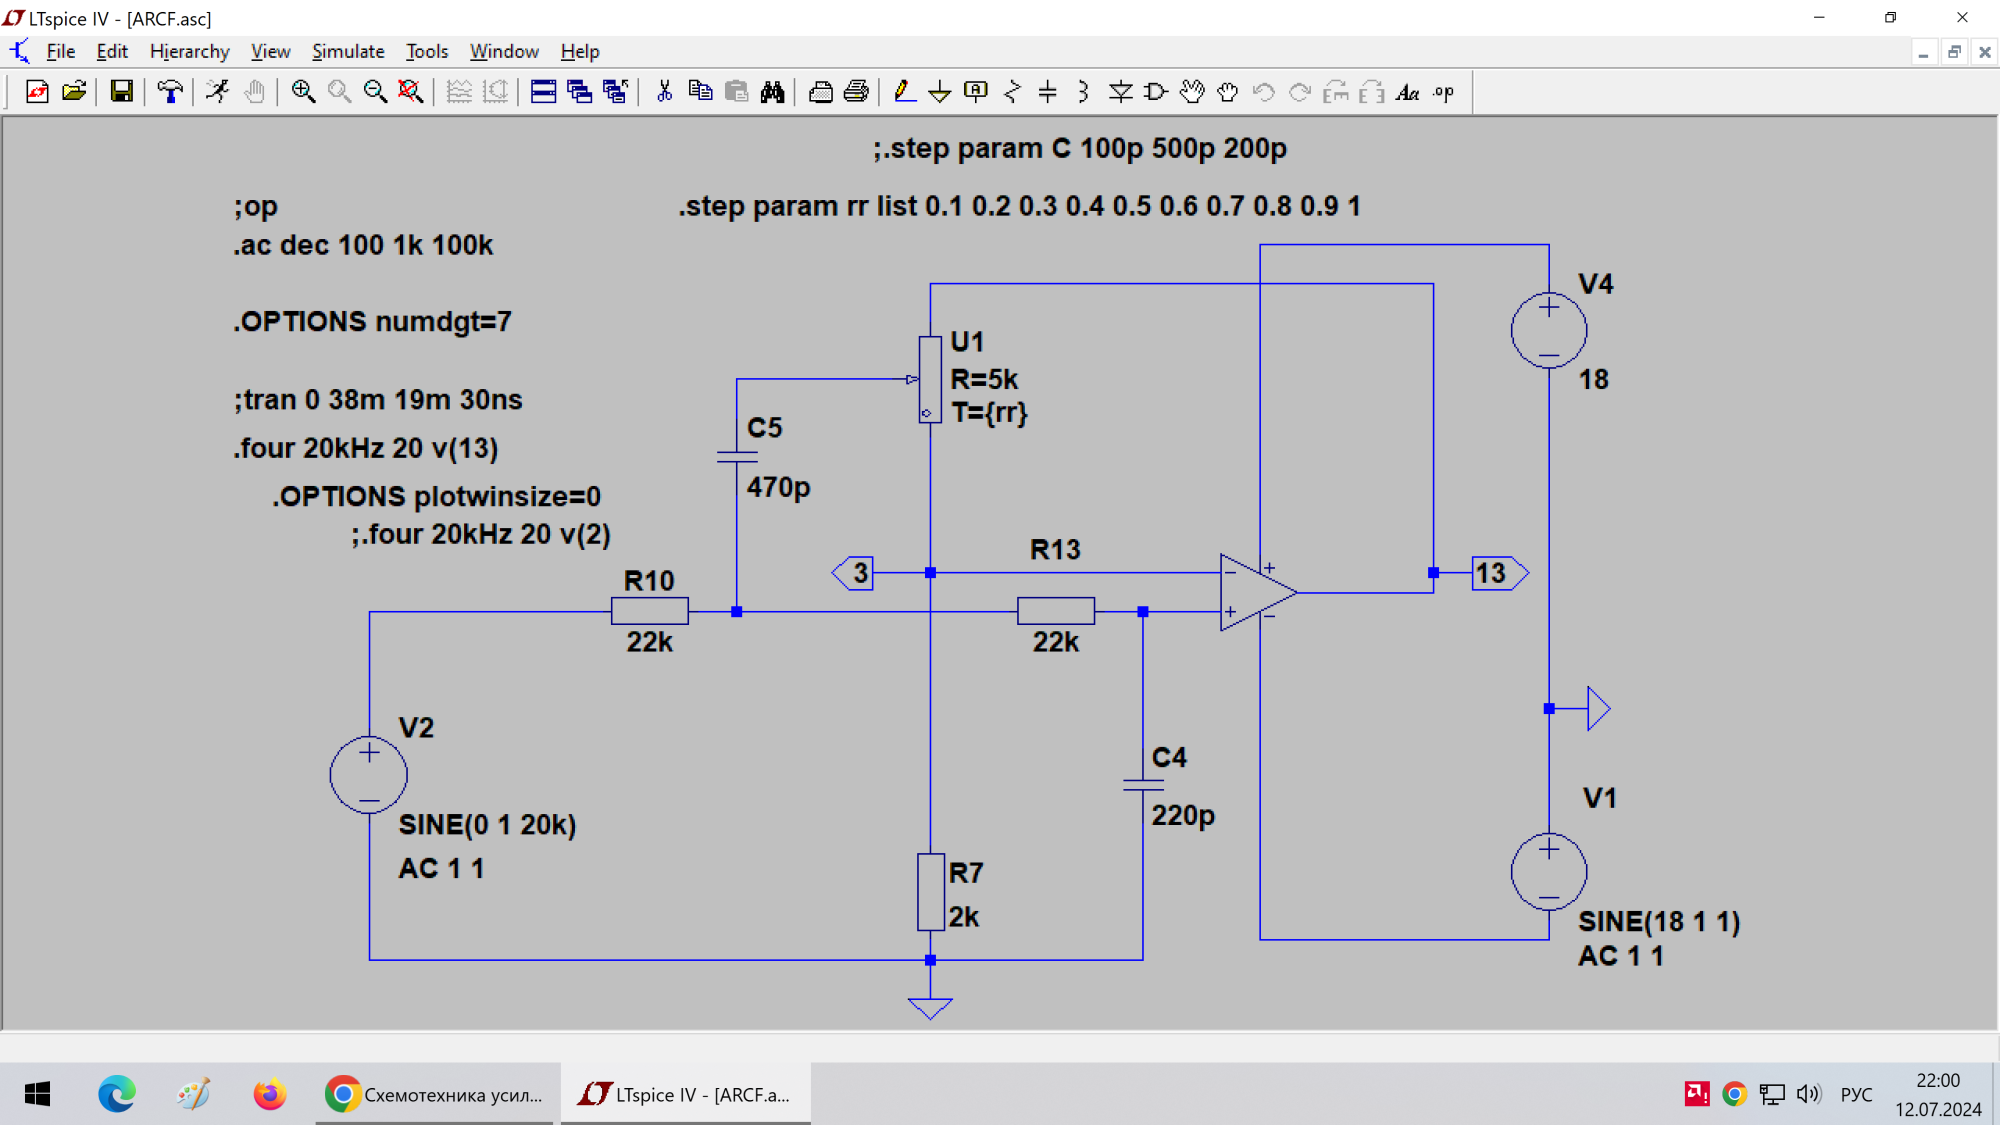Click the Text Aa toolbar button
Viewport: 2000px width, 1125px height.
(x=1407, y=92)
